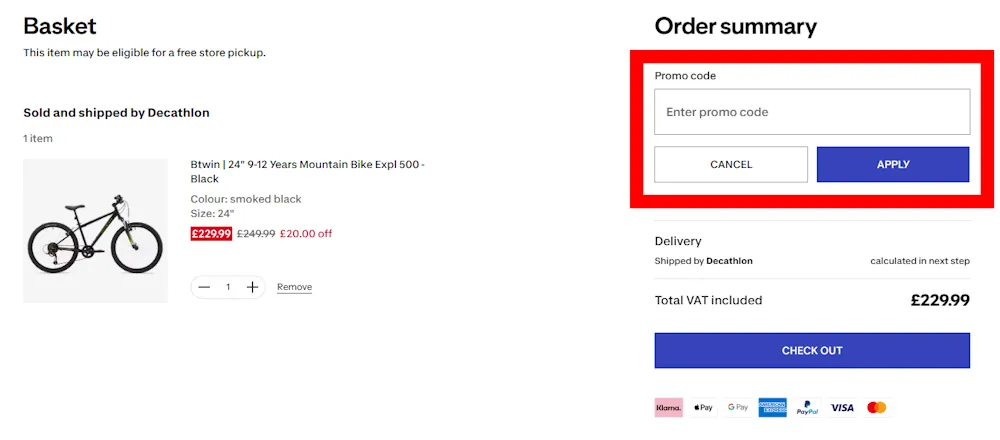The height and width of the screenshot is (440, 1000).
Task: Open the mountain bike product image
Action: 95,231
